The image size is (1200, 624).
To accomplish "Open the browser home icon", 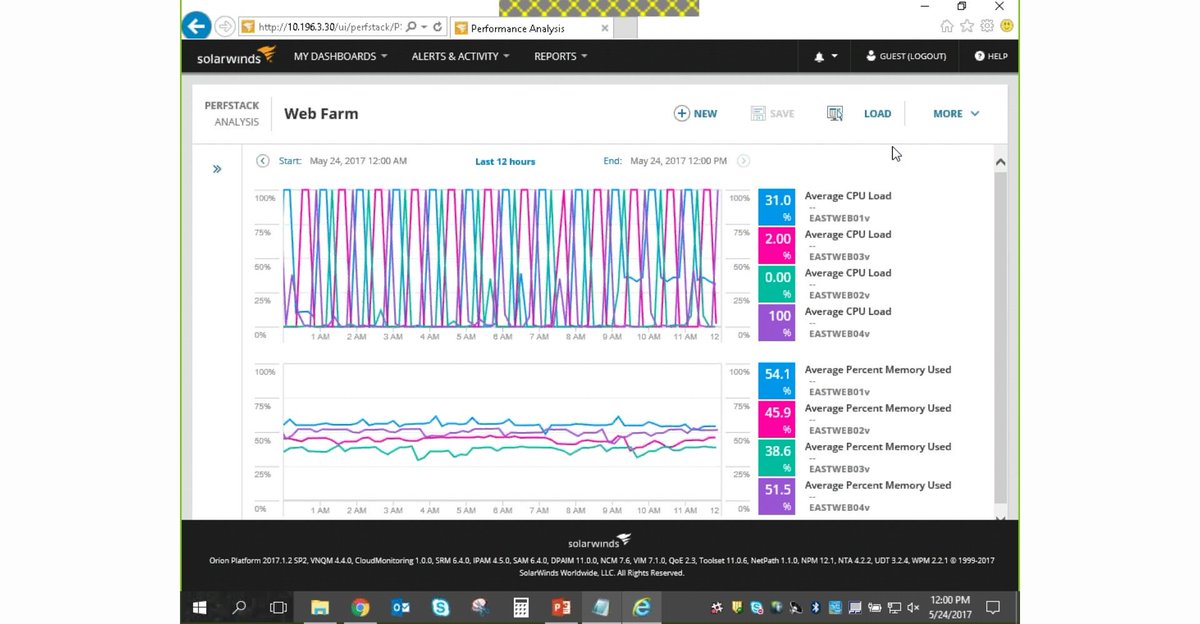I will [947, 26].
